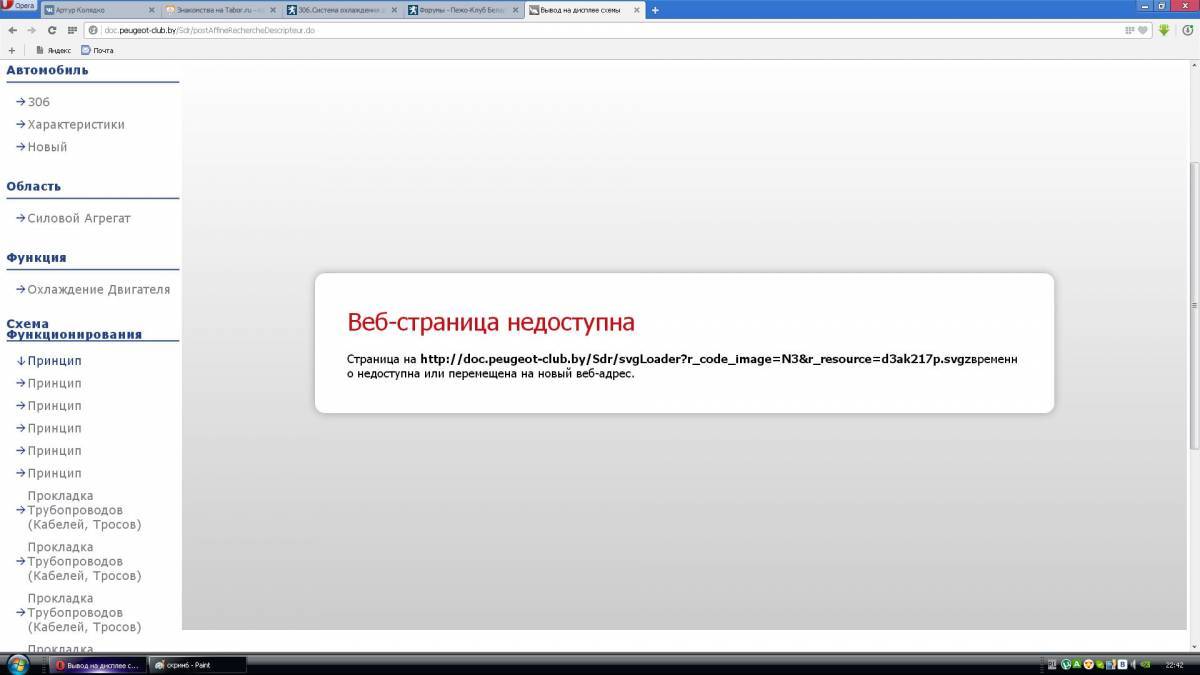Click the Windows Start button
The height and width of the screenshot is (675, 1200).
(x=18, y=664)
